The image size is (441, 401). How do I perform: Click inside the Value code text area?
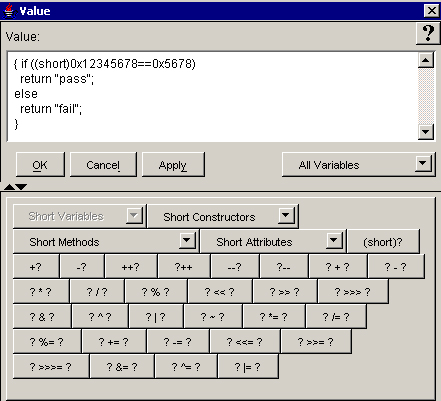(x=212, y=97)
